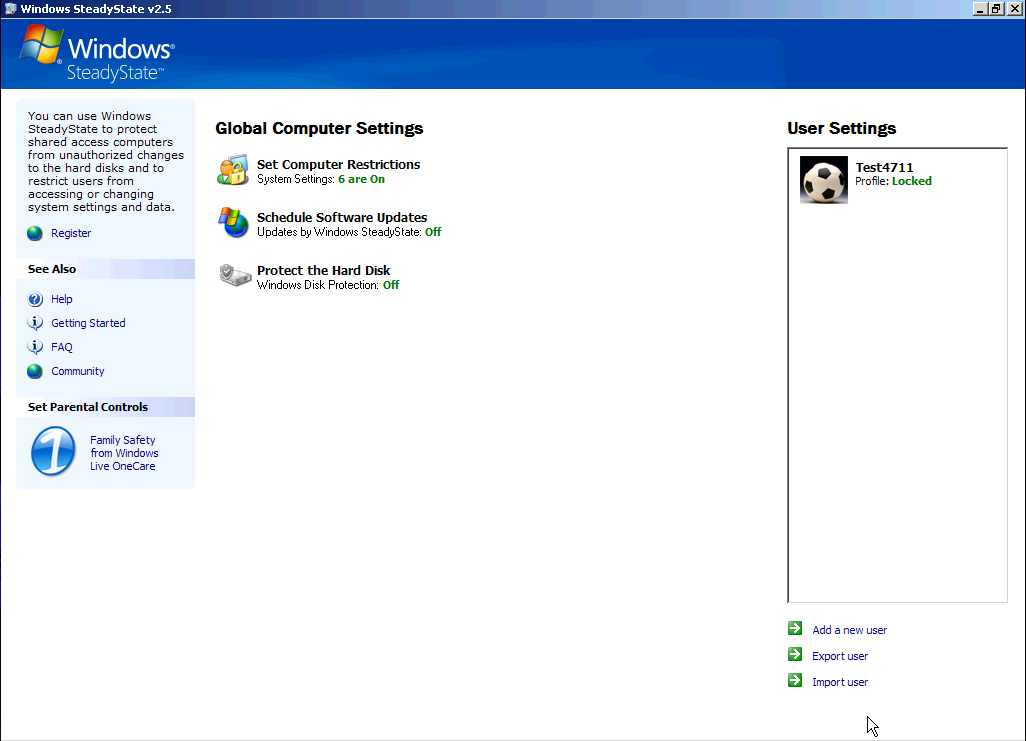Close the Windows SteadyState window
The width and height of the screenshot is (1026, 741).
coord(1014,9)
